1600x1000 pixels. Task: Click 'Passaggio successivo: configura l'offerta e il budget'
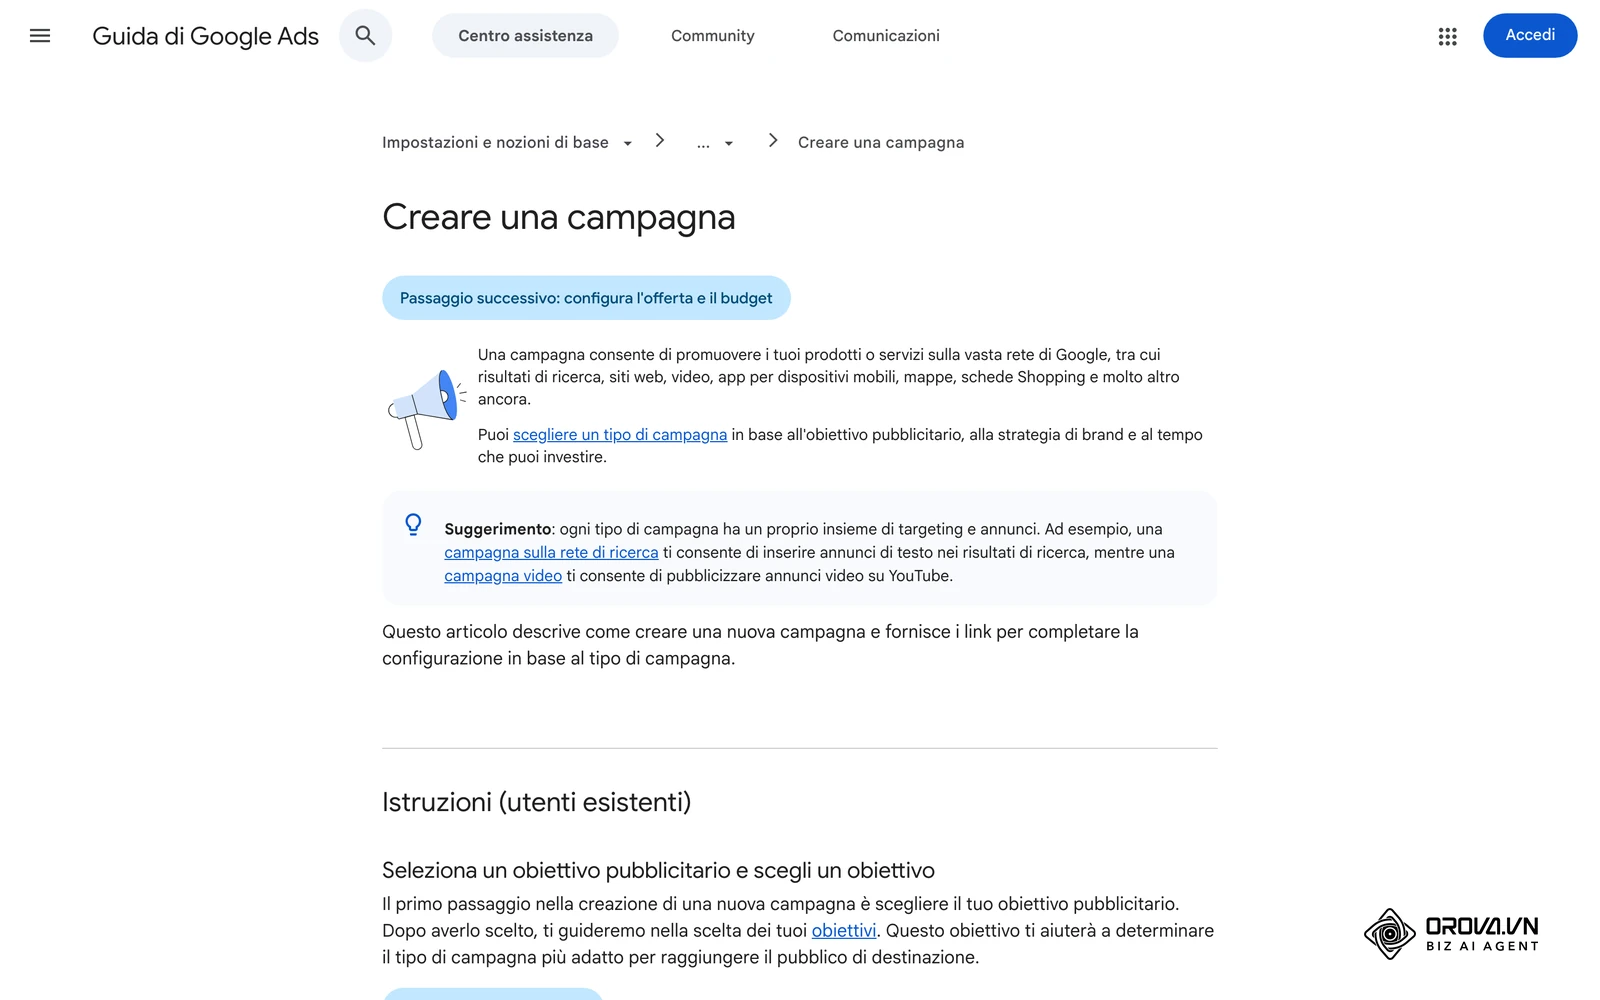pyautogui.click(x=586, y=298)
